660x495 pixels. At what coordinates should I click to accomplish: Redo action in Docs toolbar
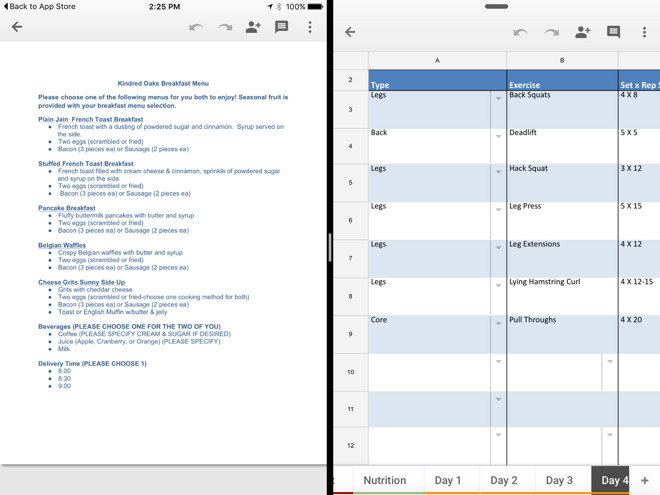click(x=225, y=27)
